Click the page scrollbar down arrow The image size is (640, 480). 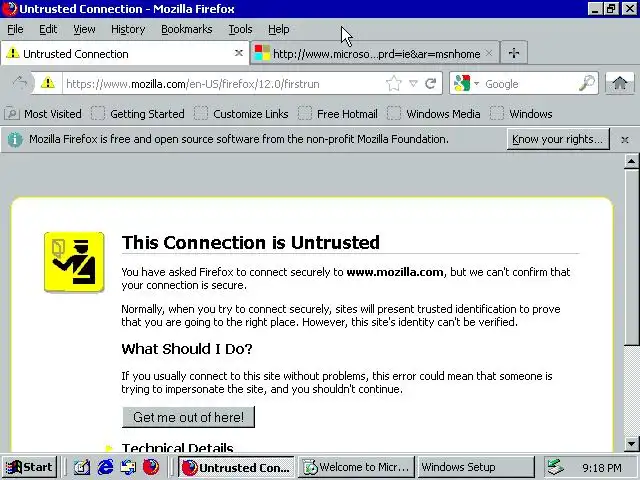[631, 444]
